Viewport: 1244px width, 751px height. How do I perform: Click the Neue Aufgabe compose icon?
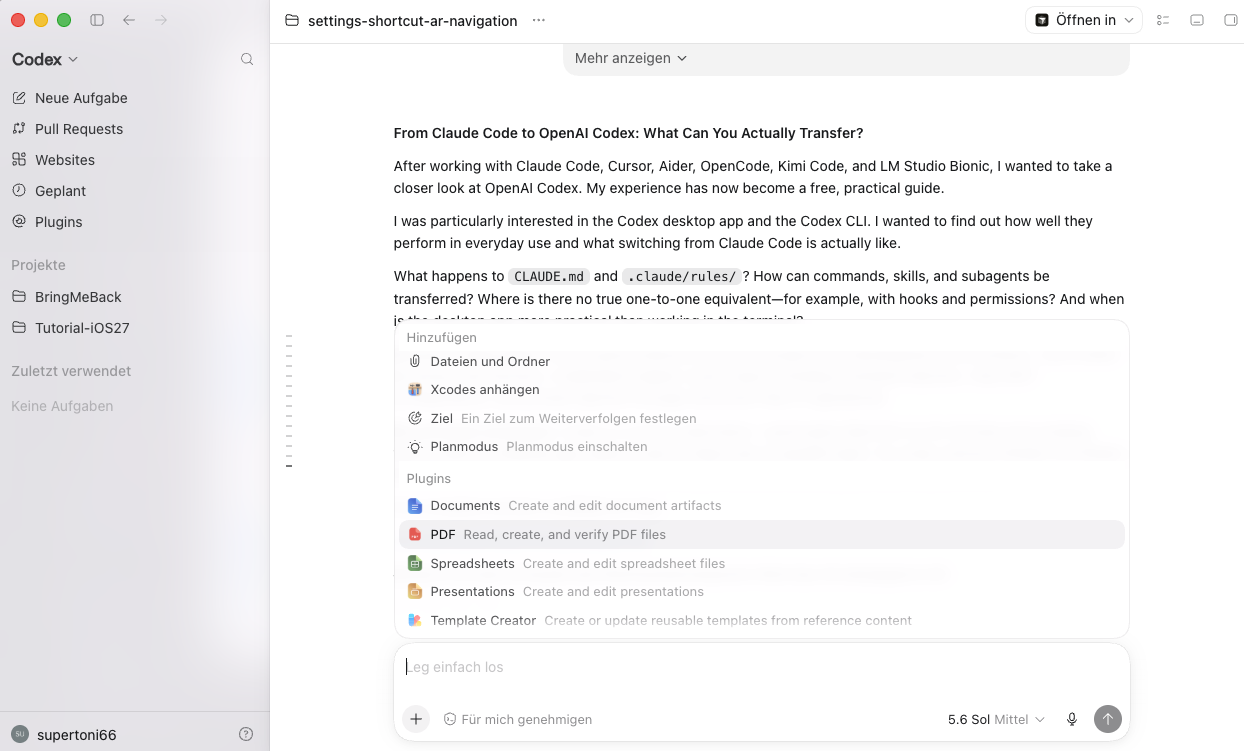(x=19, y=98)
